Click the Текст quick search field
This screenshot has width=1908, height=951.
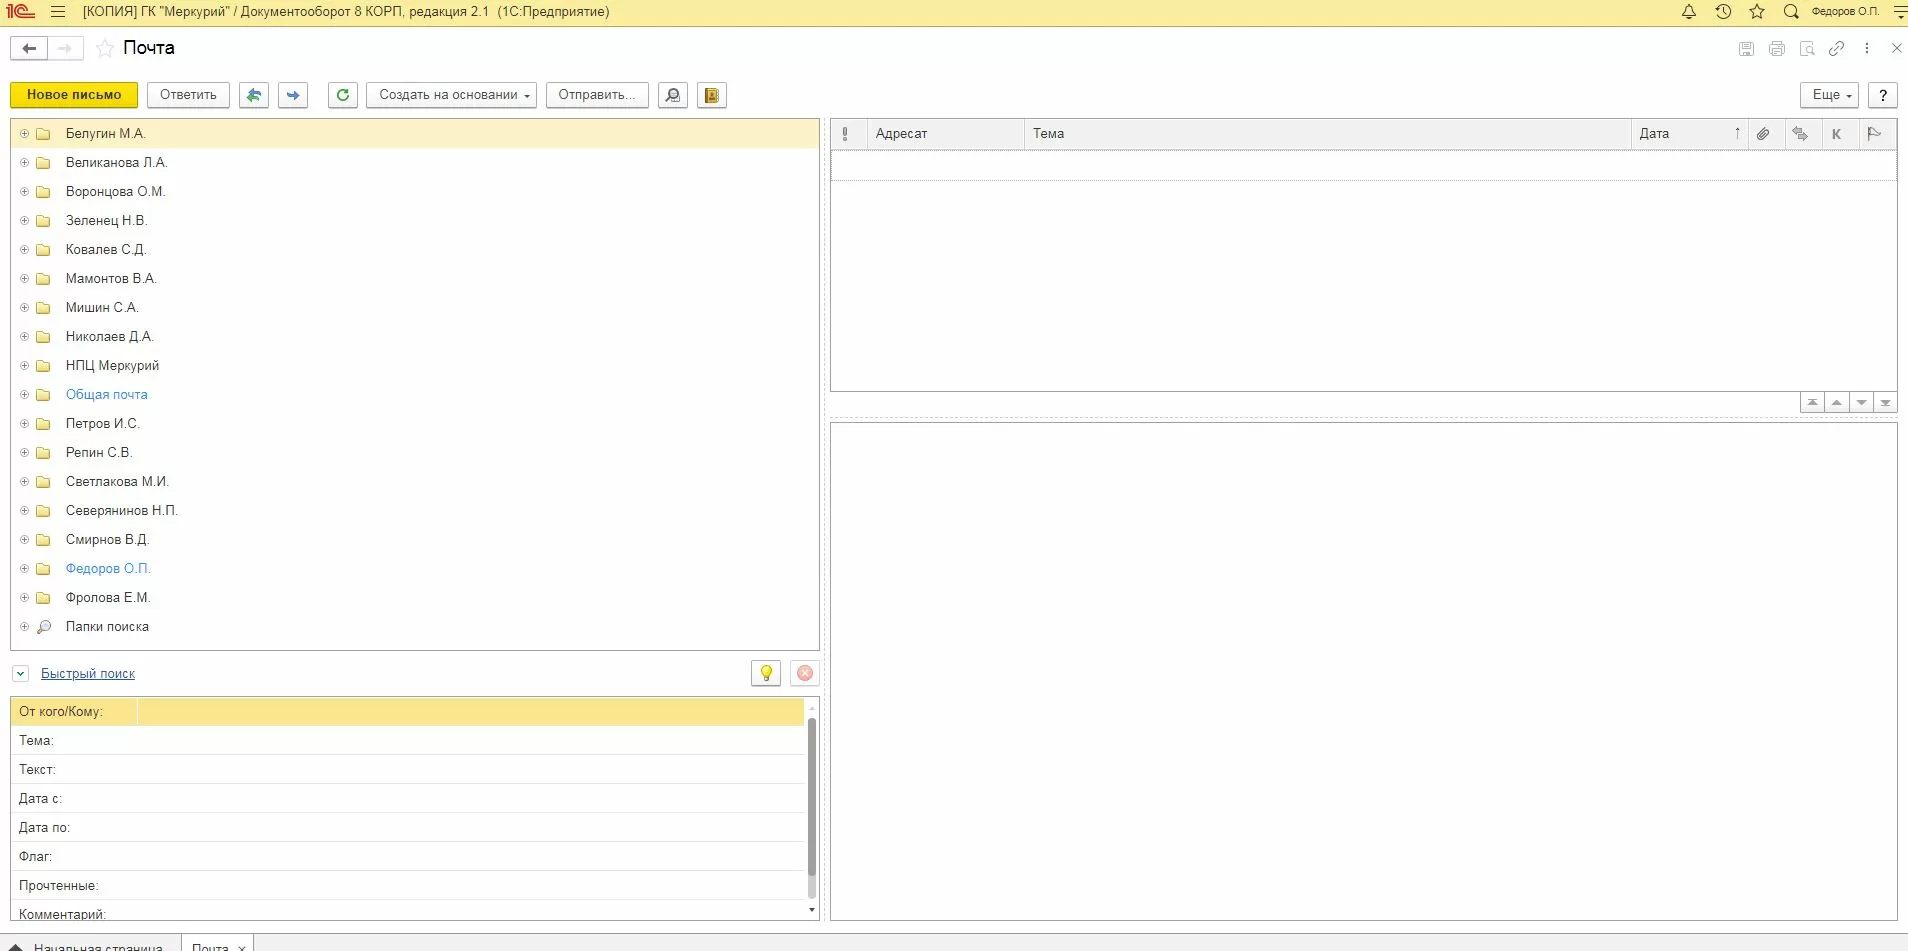pos(470,770)
